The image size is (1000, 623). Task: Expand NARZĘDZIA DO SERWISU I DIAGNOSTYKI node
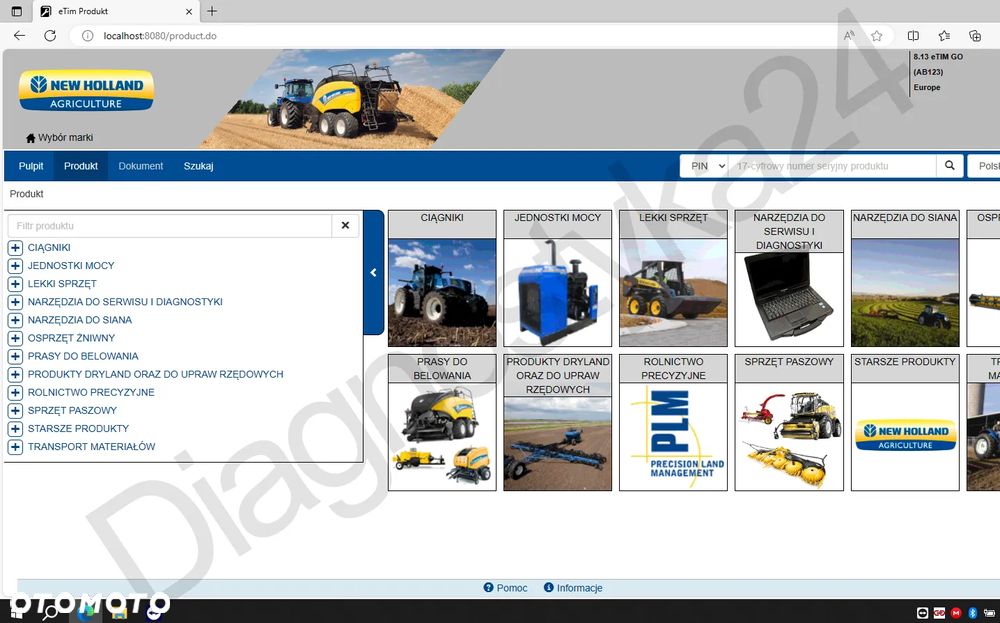[15, 302]
